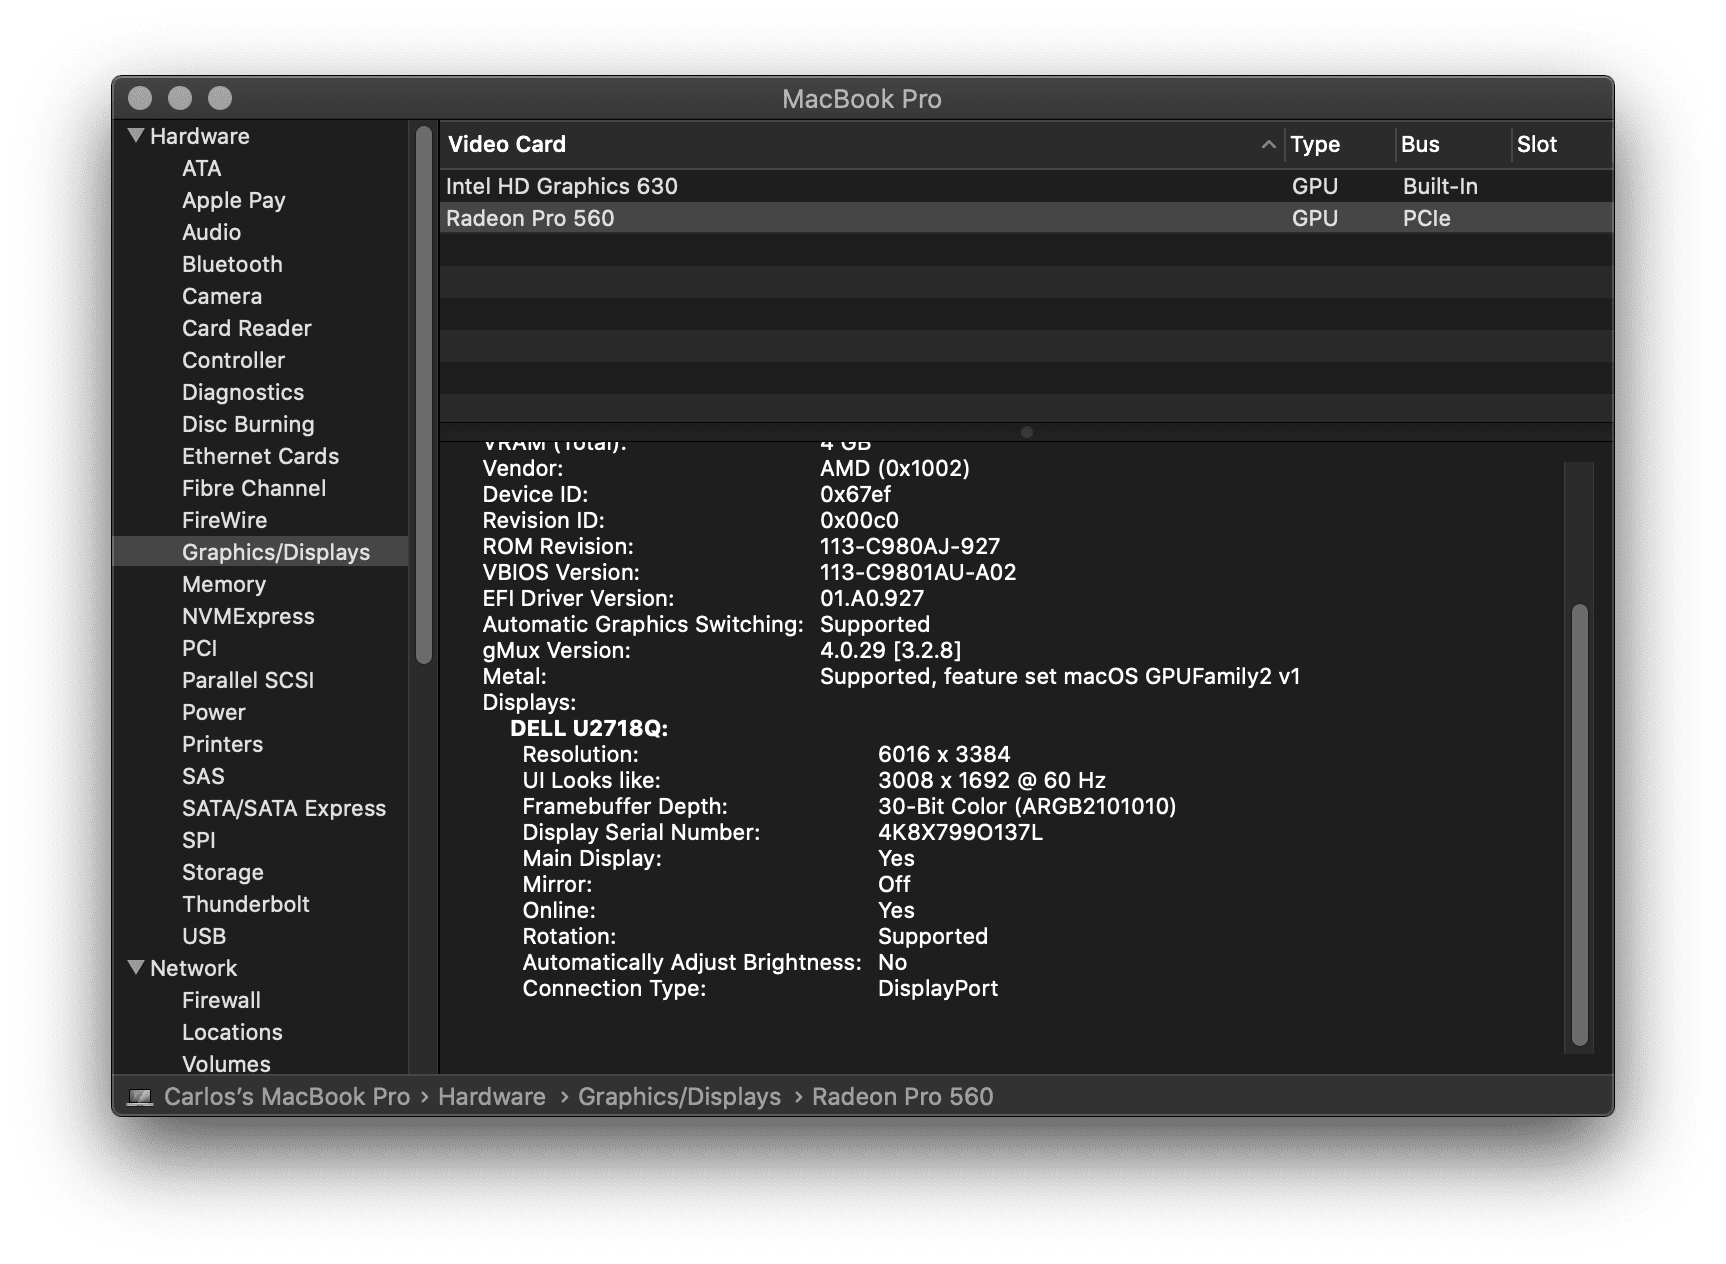Select Bluetooth in the Hardware sidebar

click(231, 264)
